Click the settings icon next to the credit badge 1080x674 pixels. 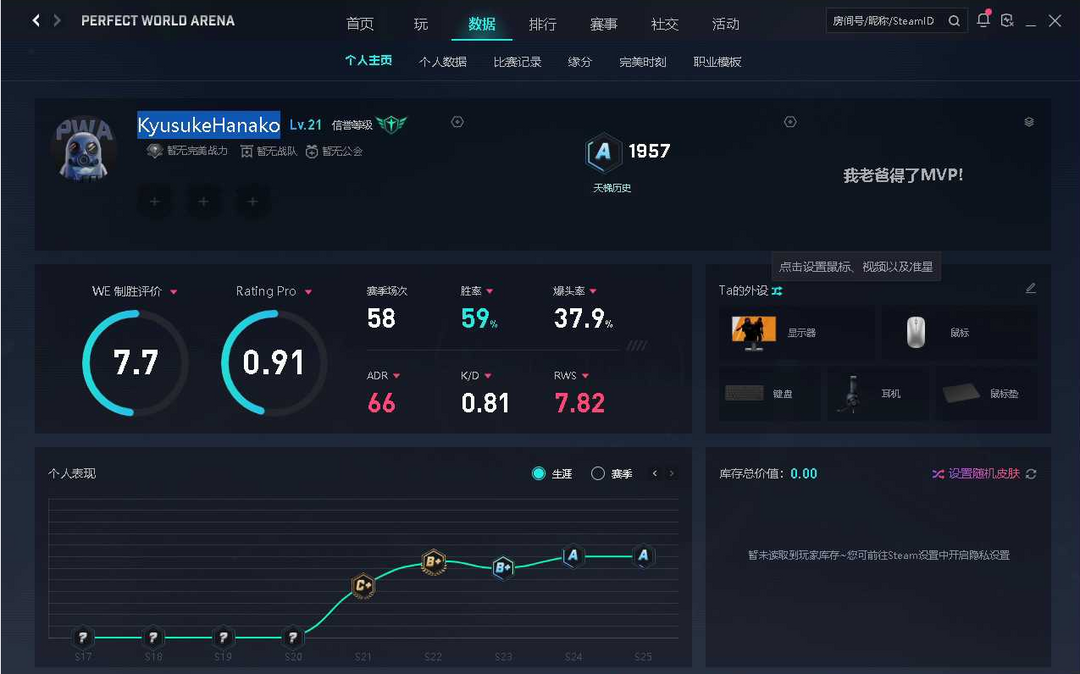click(457, 122)
